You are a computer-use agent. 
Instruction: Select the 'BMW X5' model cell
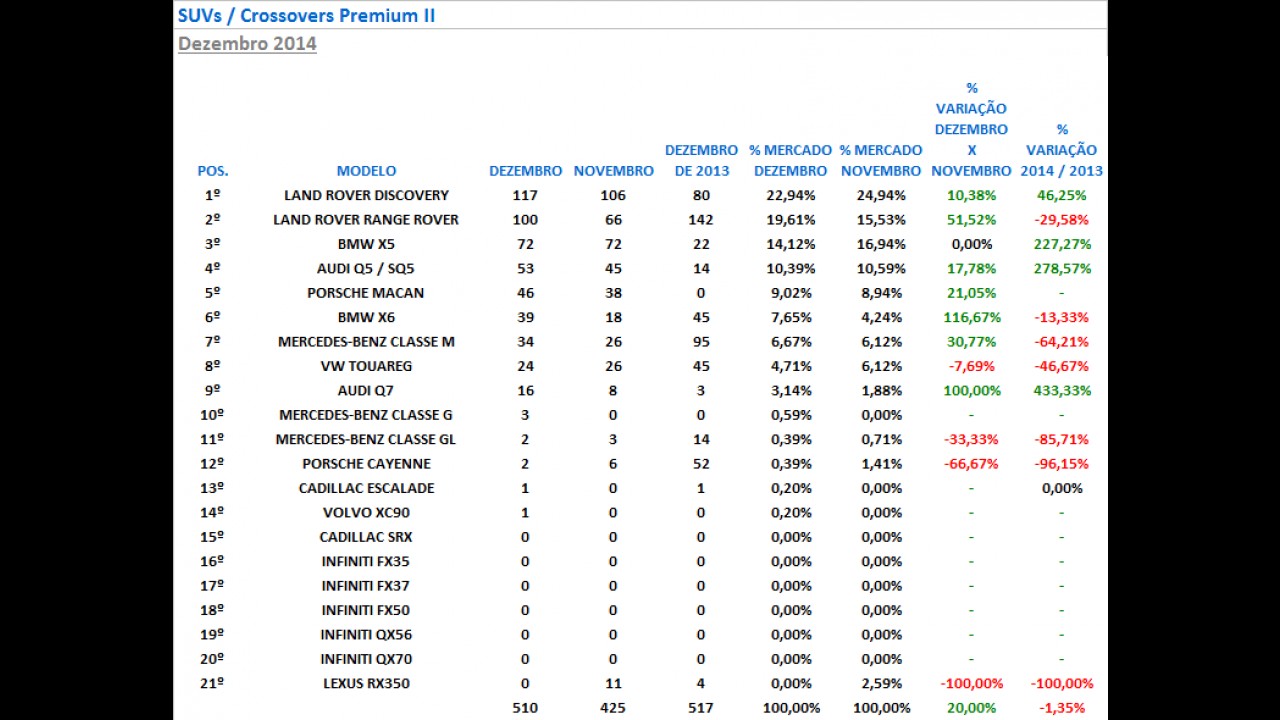click(x=366, y=244)
